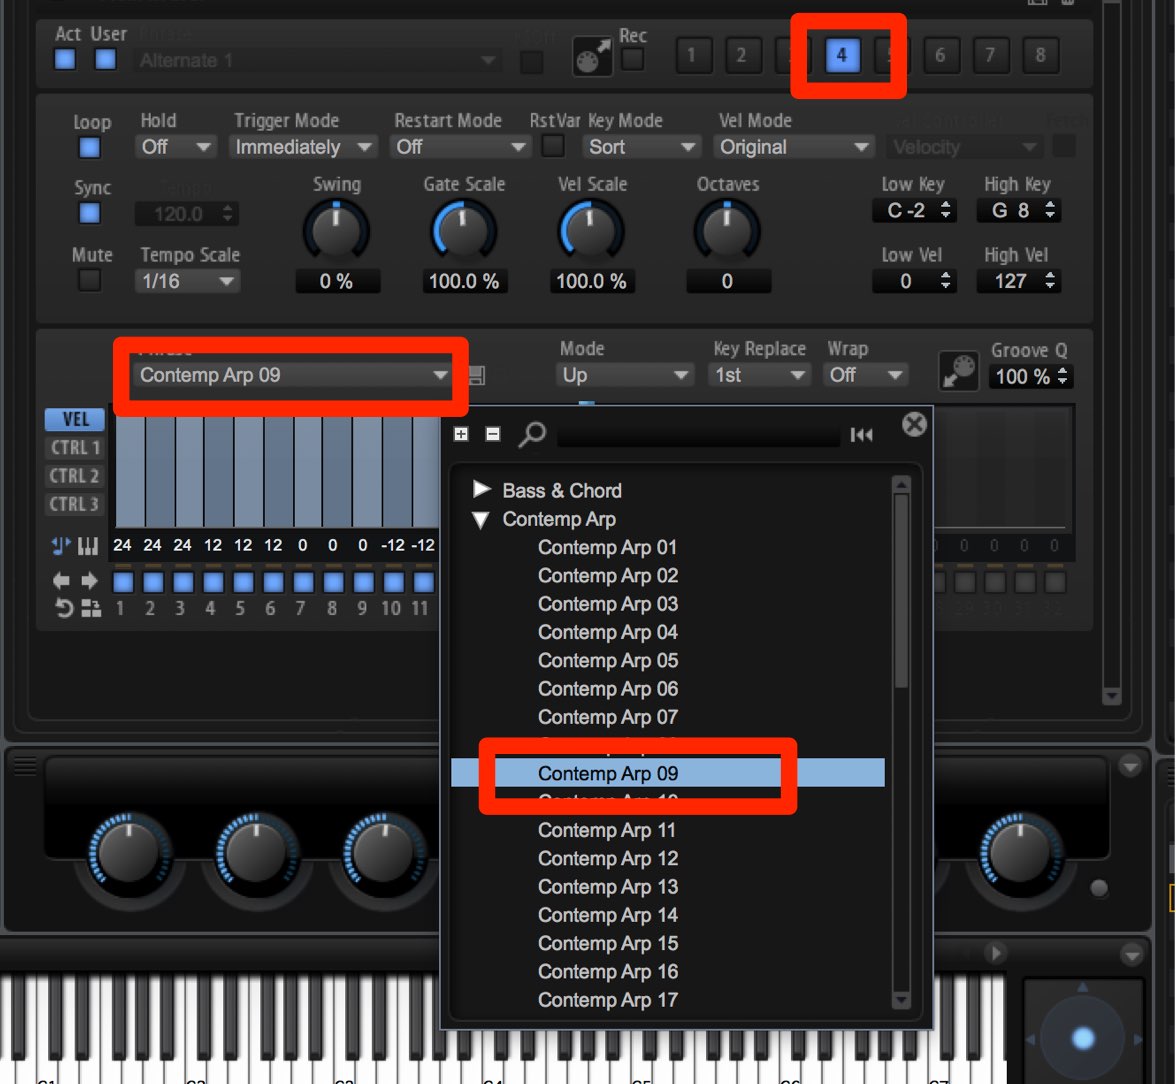Click the magnifier search icon
This screenshot has width=1176, height=1084.
click(532, 434)
